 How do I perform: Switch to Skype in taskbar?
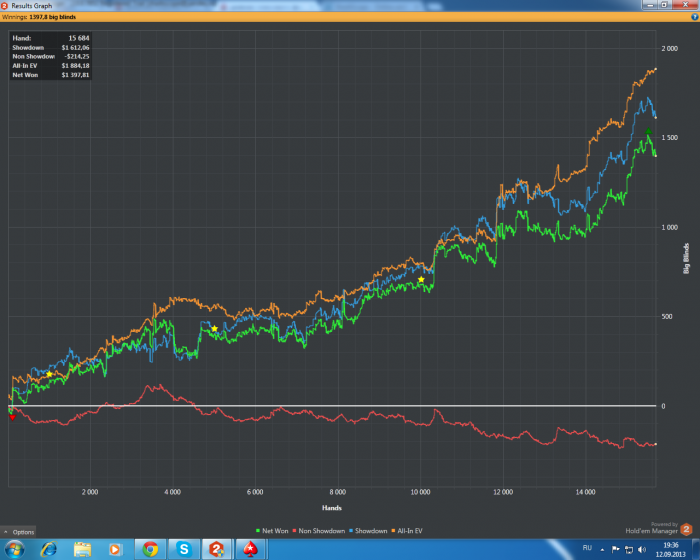point(183,549)
